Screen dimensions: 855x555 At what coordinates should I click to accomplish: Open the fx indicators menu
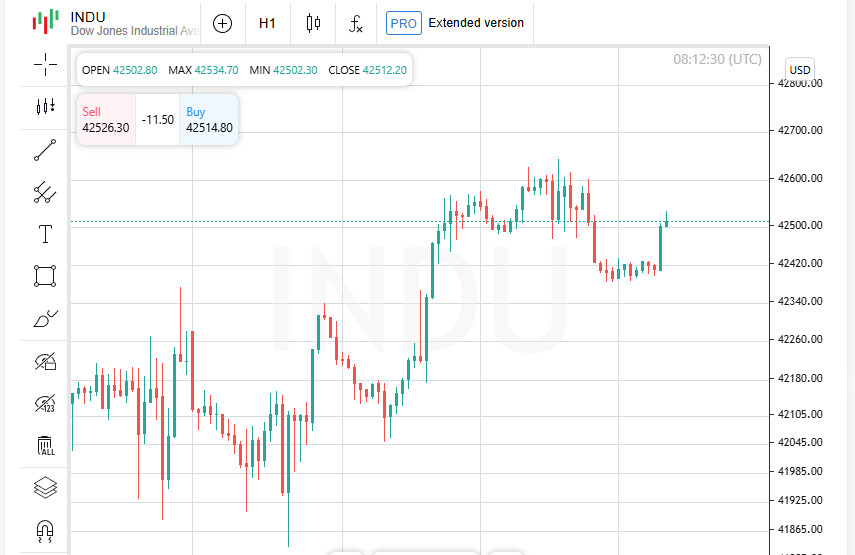356,23
